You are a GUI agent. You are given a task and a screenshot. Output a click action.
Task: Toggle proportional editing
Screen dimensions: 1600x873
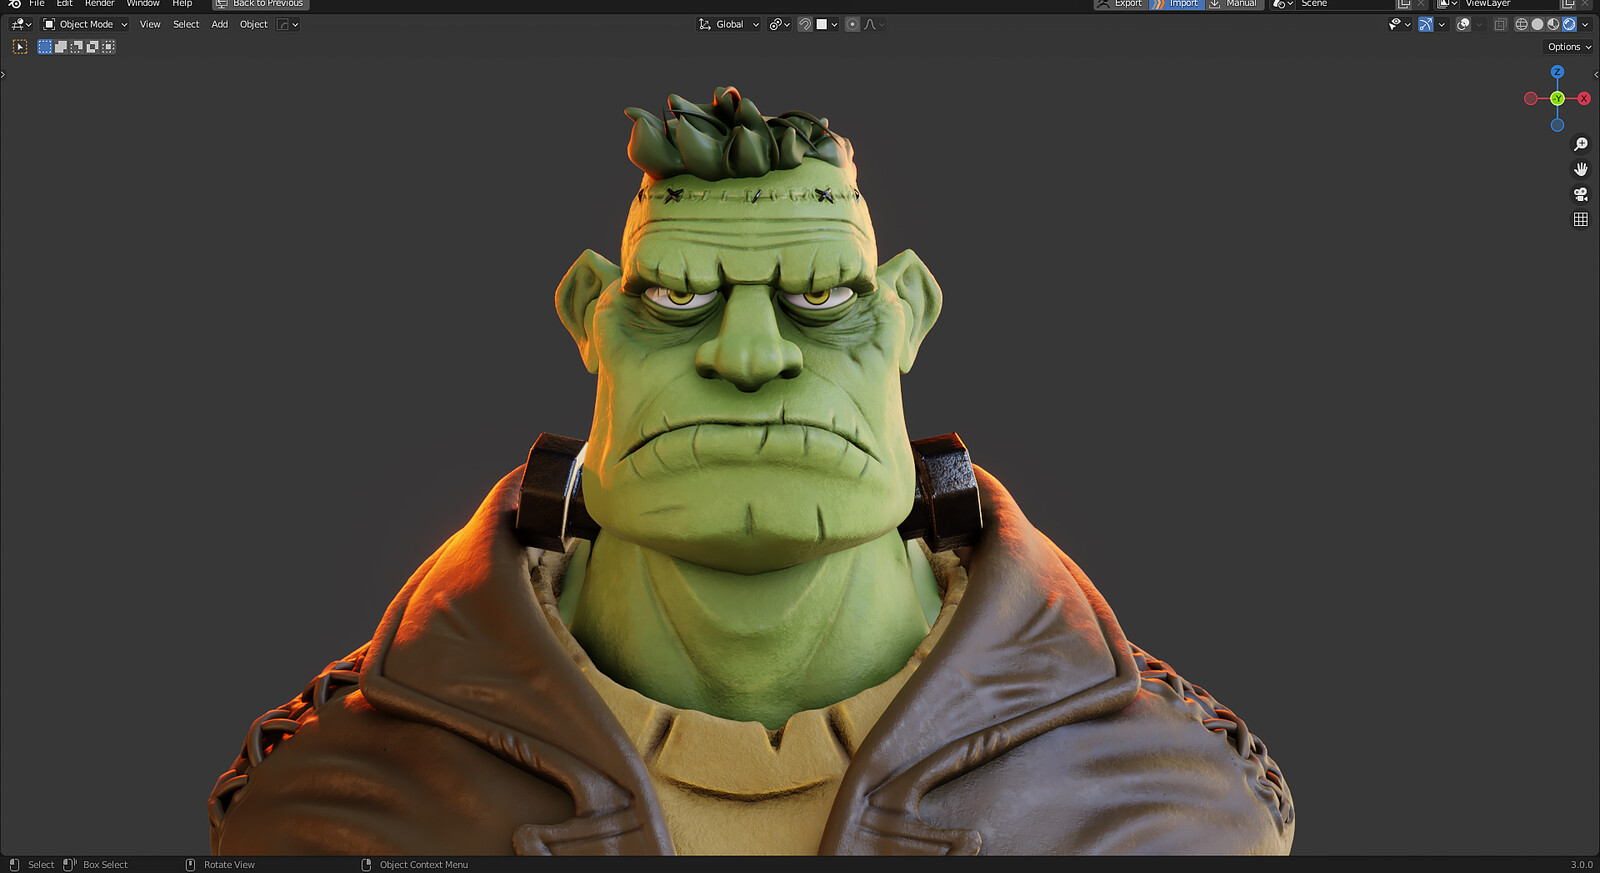(x=852, y=24)
